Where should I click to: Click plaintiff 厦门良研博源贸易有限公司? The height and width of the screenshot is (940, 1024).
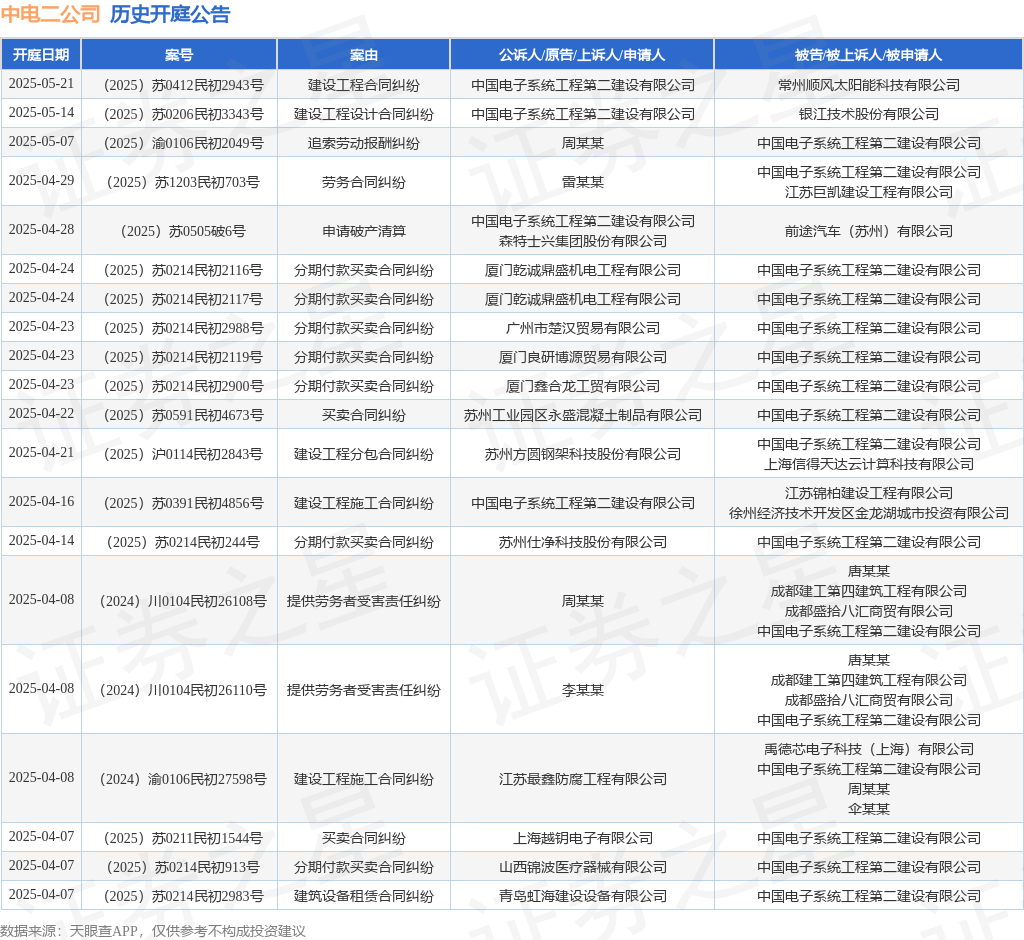[x=583, y=357]
